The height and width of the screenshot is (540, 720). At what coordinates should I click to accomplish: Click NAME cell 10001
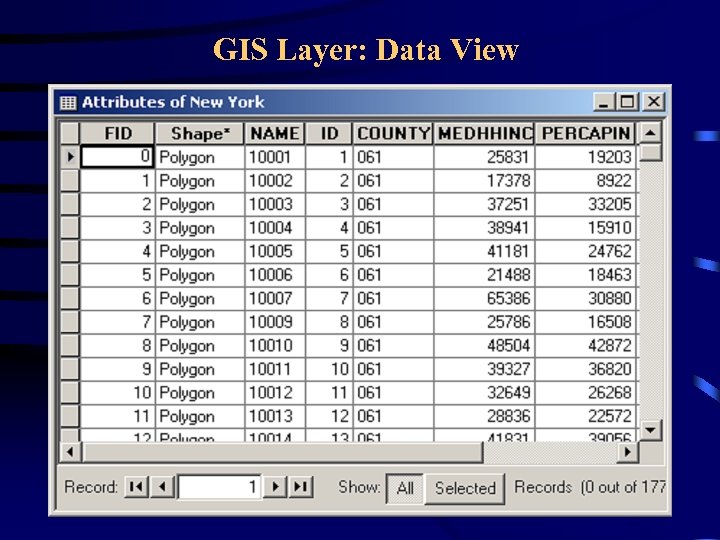(275, 158)
